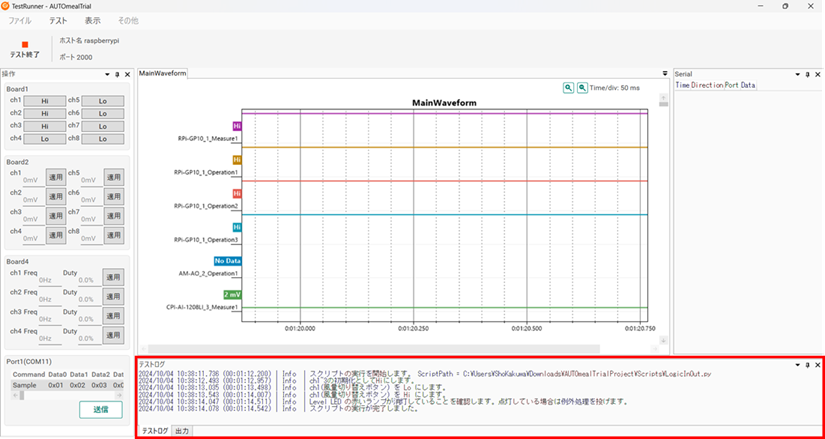This screenshot has height=439, width=825.
Task: Toggle Board1 ch1 Hi button
Action: pos(45,101)
